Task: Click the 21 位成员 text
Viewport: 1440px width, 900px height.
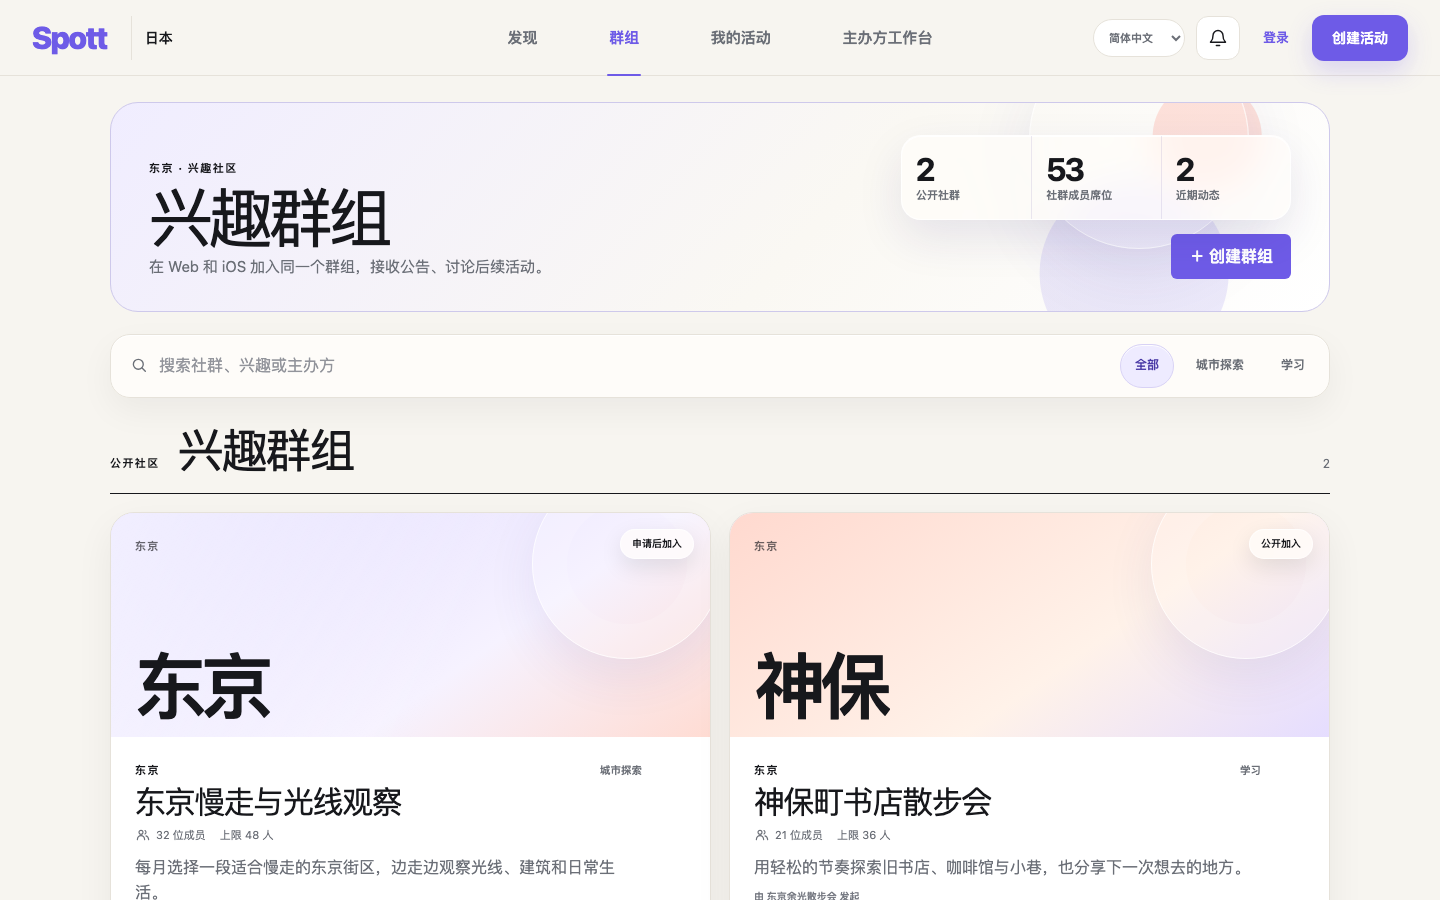Action: (798, 835)
